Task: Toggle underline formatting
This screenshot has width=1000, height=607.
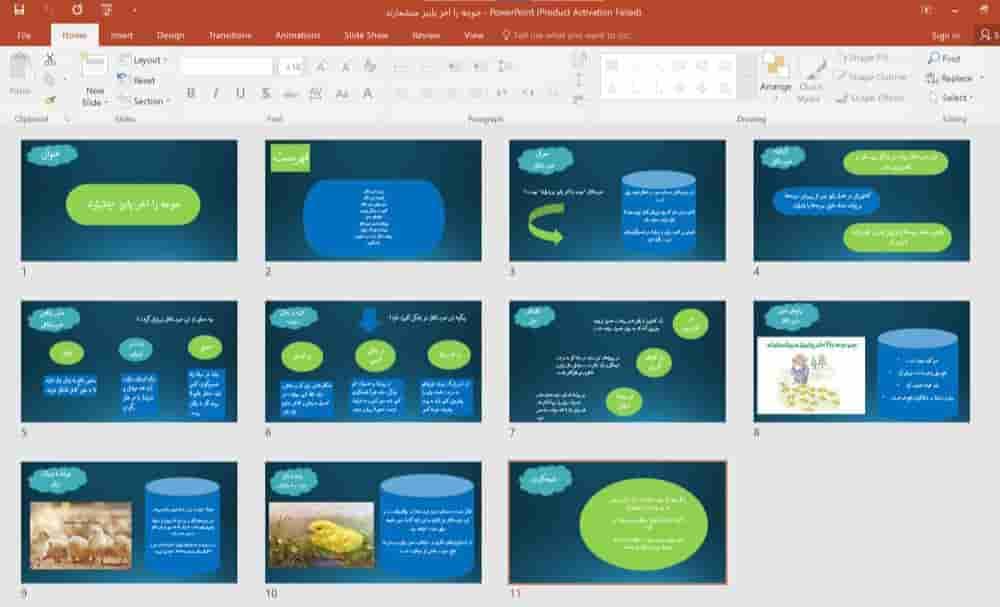Action: click(240, 94)
